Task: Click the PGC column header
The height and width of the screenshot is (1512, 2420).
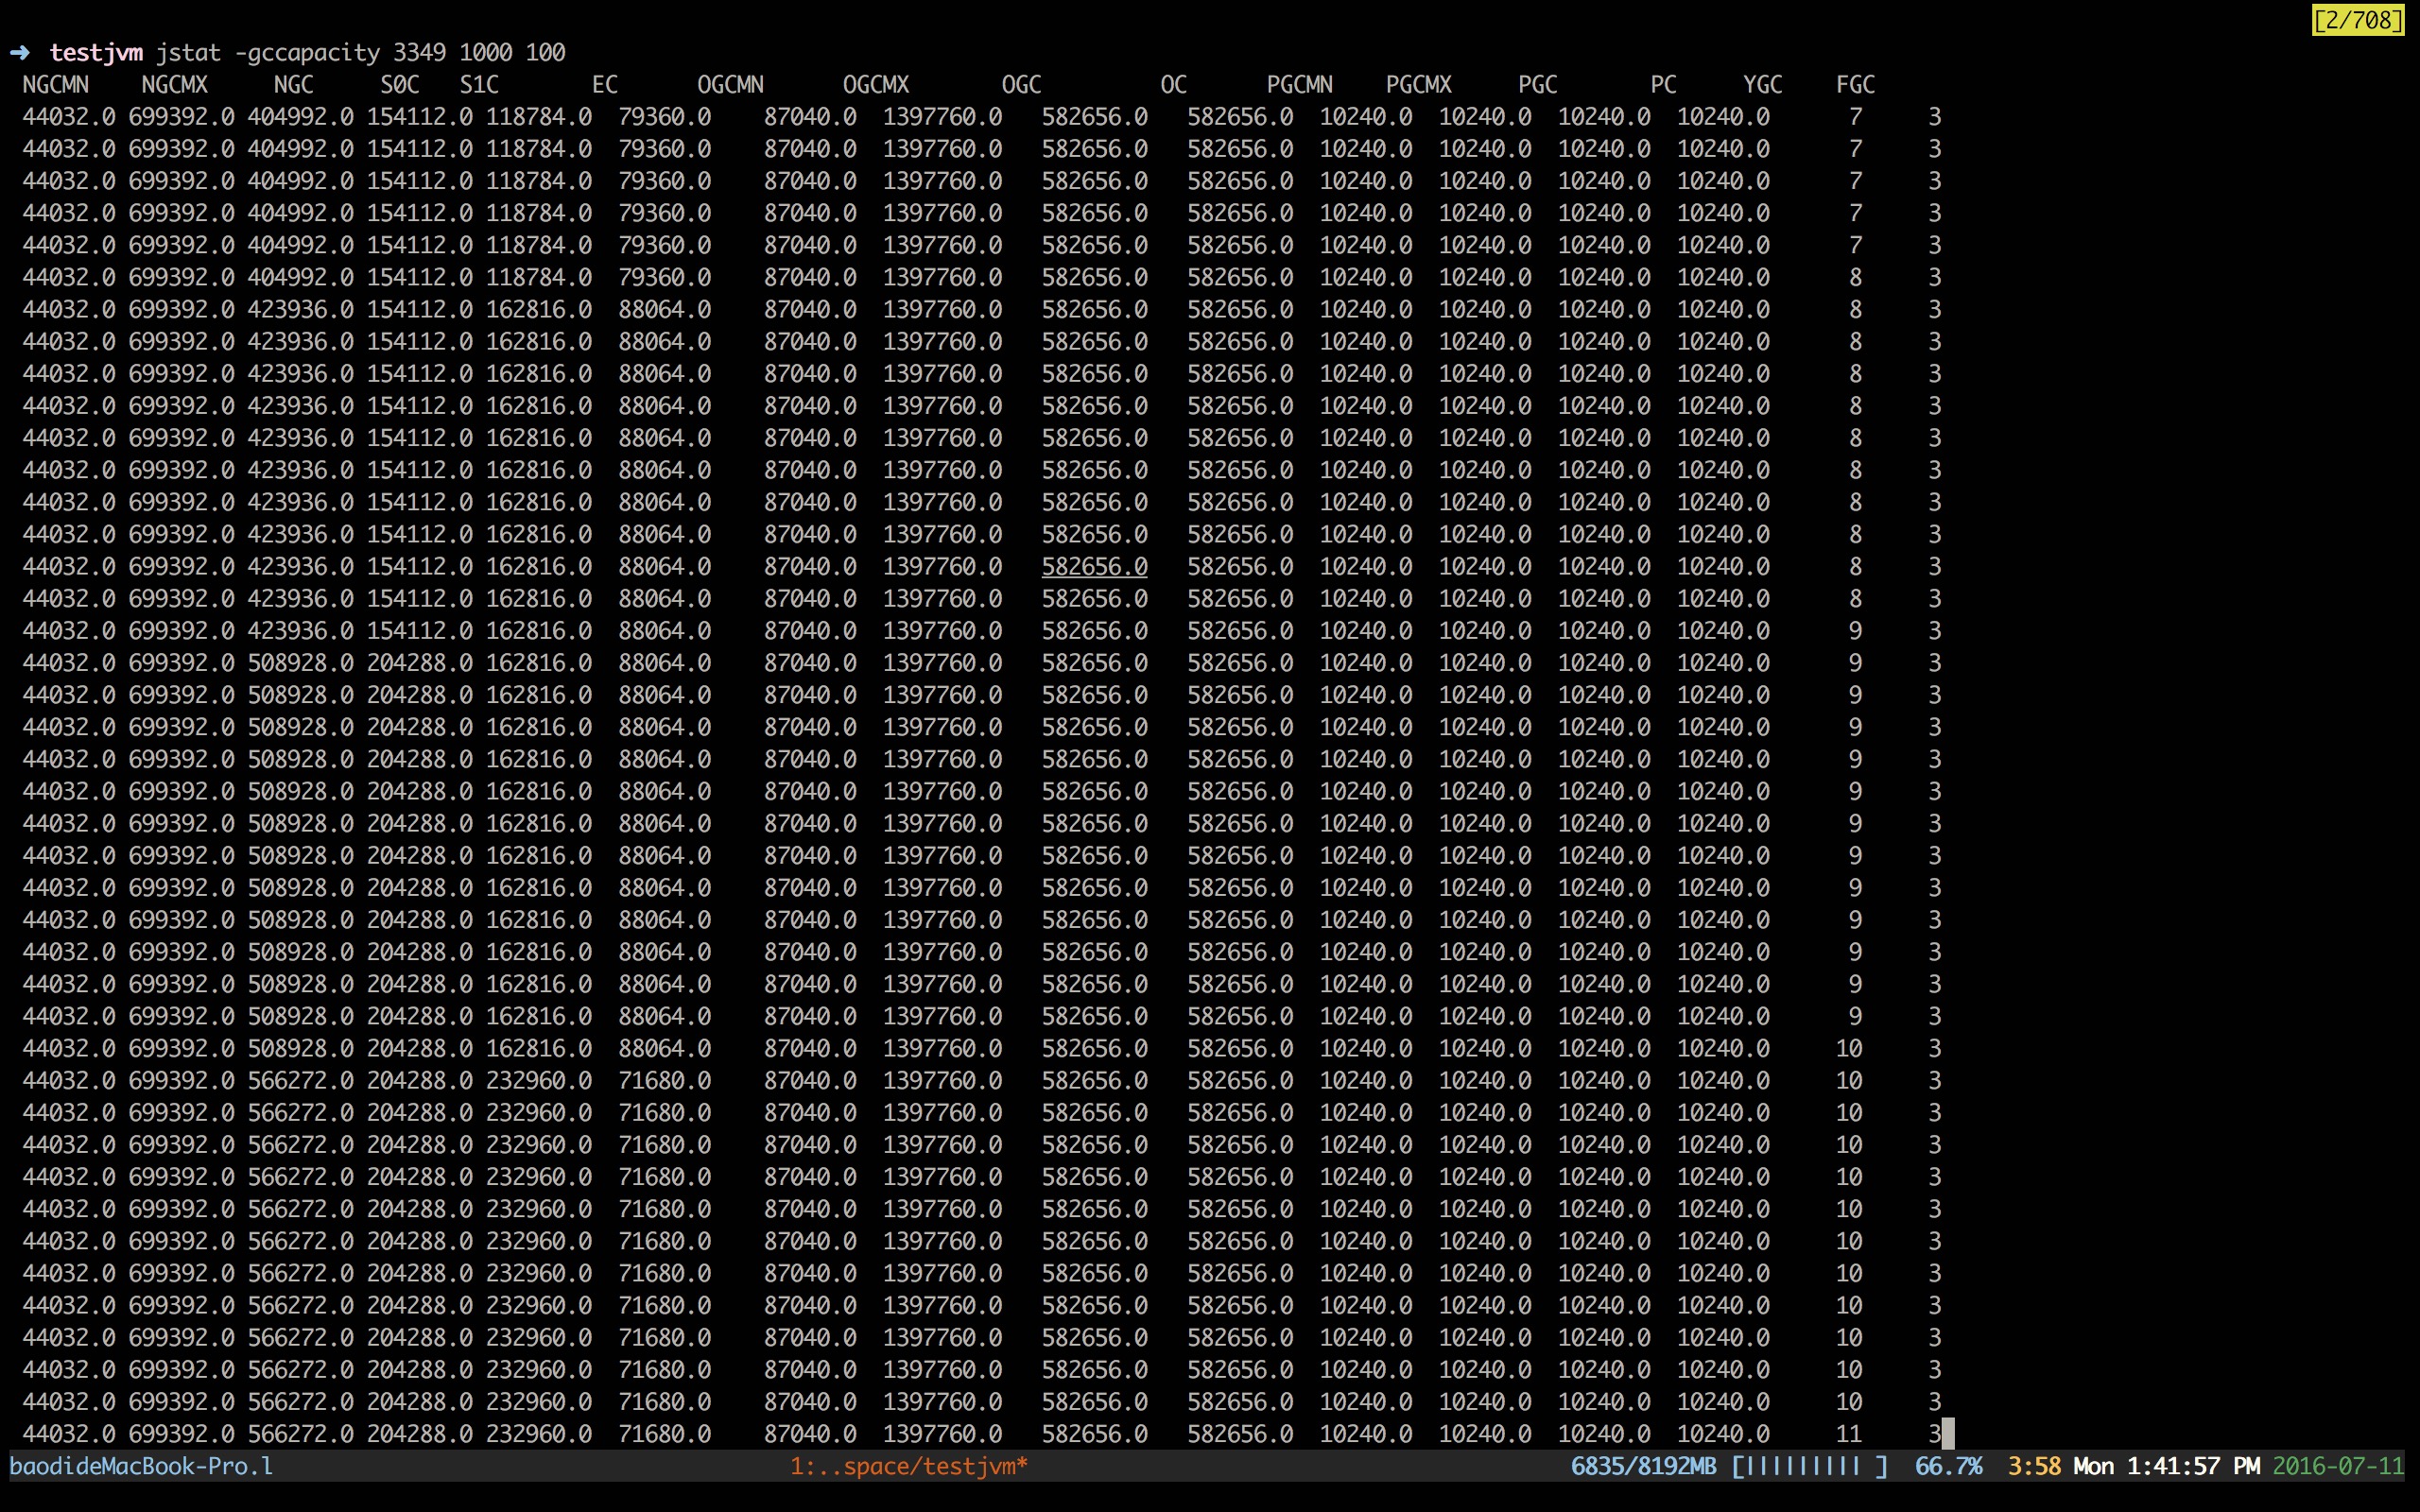Action: (x=1538, y=85)
